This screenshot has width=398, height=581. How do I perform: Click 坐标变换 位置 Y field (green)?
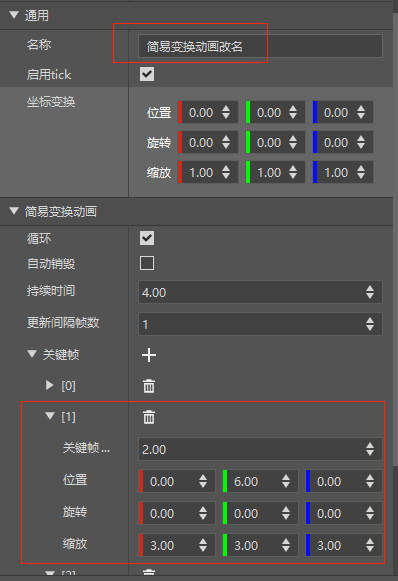pyautogui.click(x=275, y=112)
